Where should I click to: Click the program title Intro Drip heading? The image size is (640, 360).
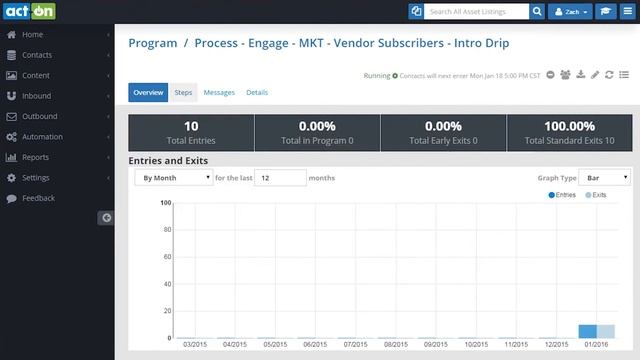[x=352, y=43]
